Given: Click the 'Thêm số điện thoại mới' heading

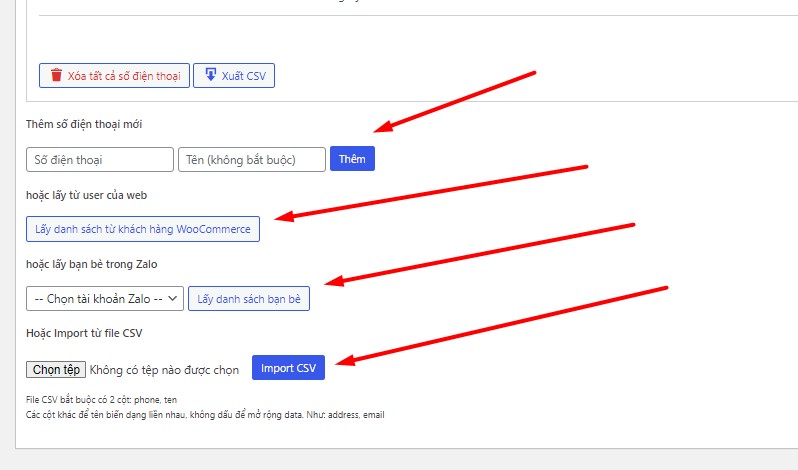Looking at the screenshot, I should (x=84, y=124).
